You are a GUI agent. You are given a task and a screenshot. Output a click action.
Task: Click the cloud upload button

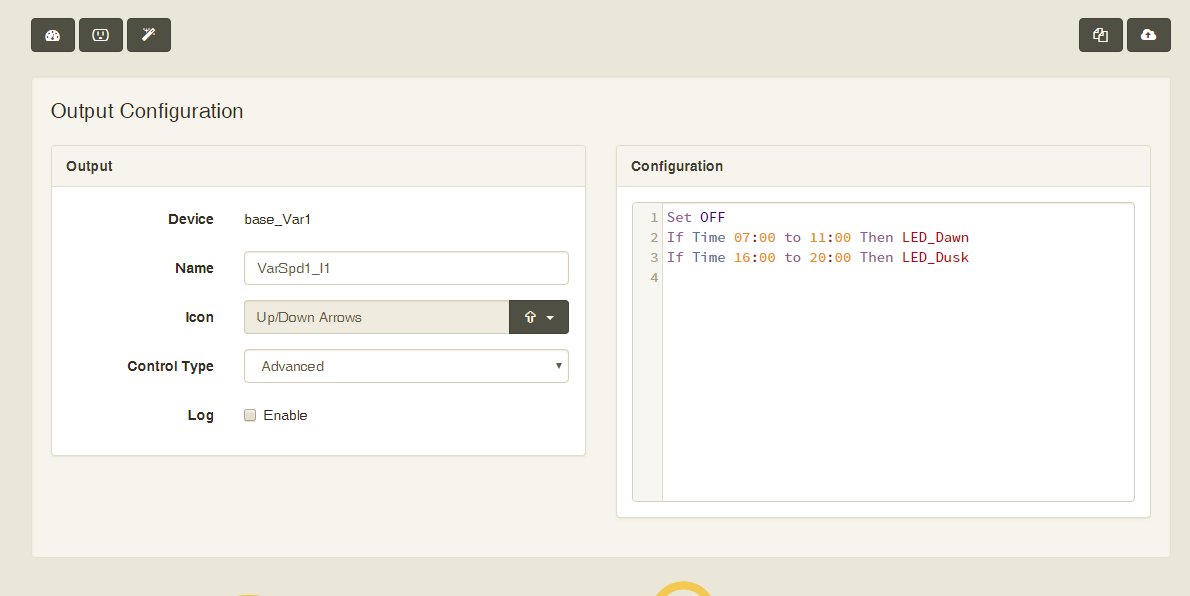pyautogui.click(x=1149, y=35)
